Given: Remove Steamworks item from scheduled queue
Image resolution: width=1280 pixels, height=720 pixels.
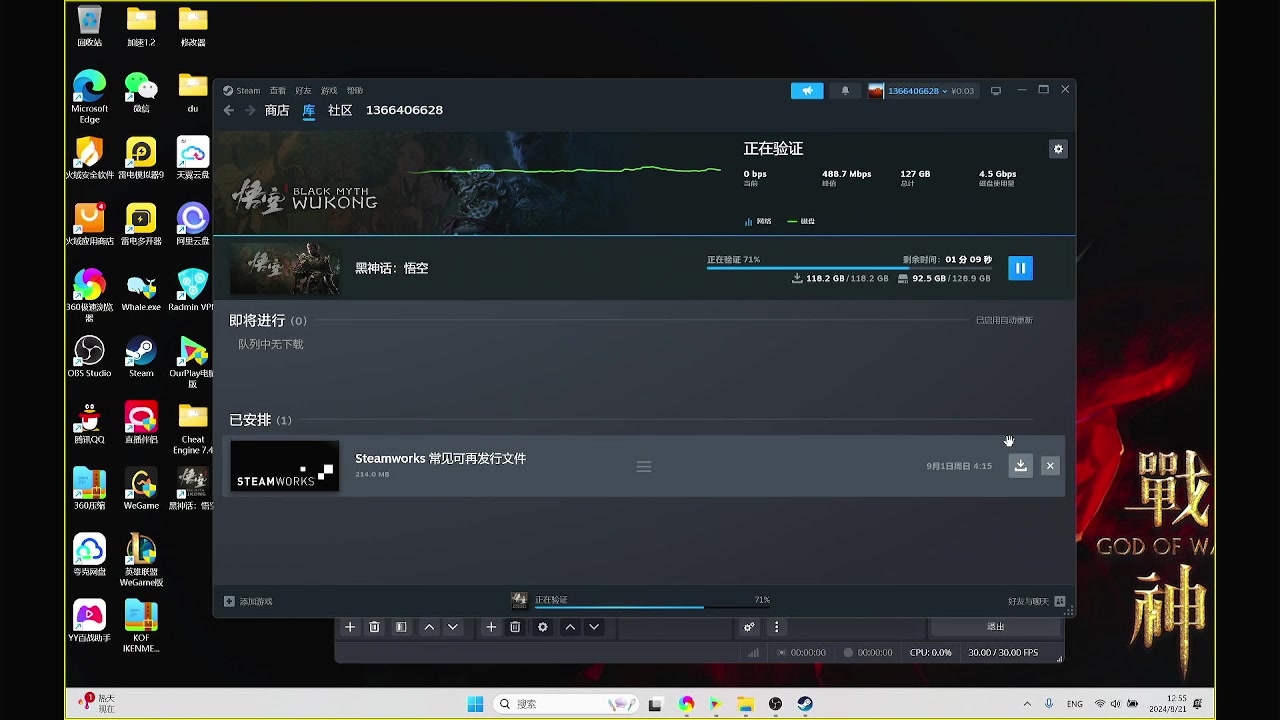Looking at the screenshot, I should tap(1050, 466).
